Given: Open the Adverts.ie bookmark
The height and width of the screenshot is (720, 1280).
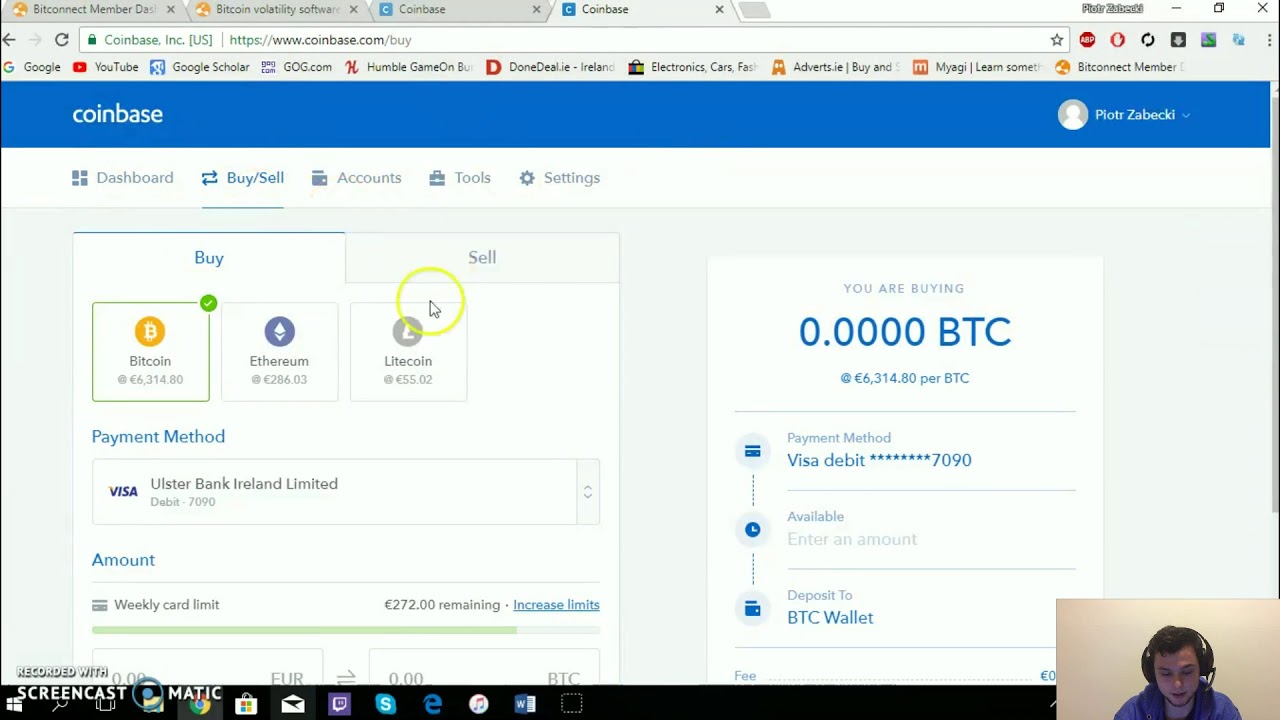Looking at the screenshot, I should (835, 67).
